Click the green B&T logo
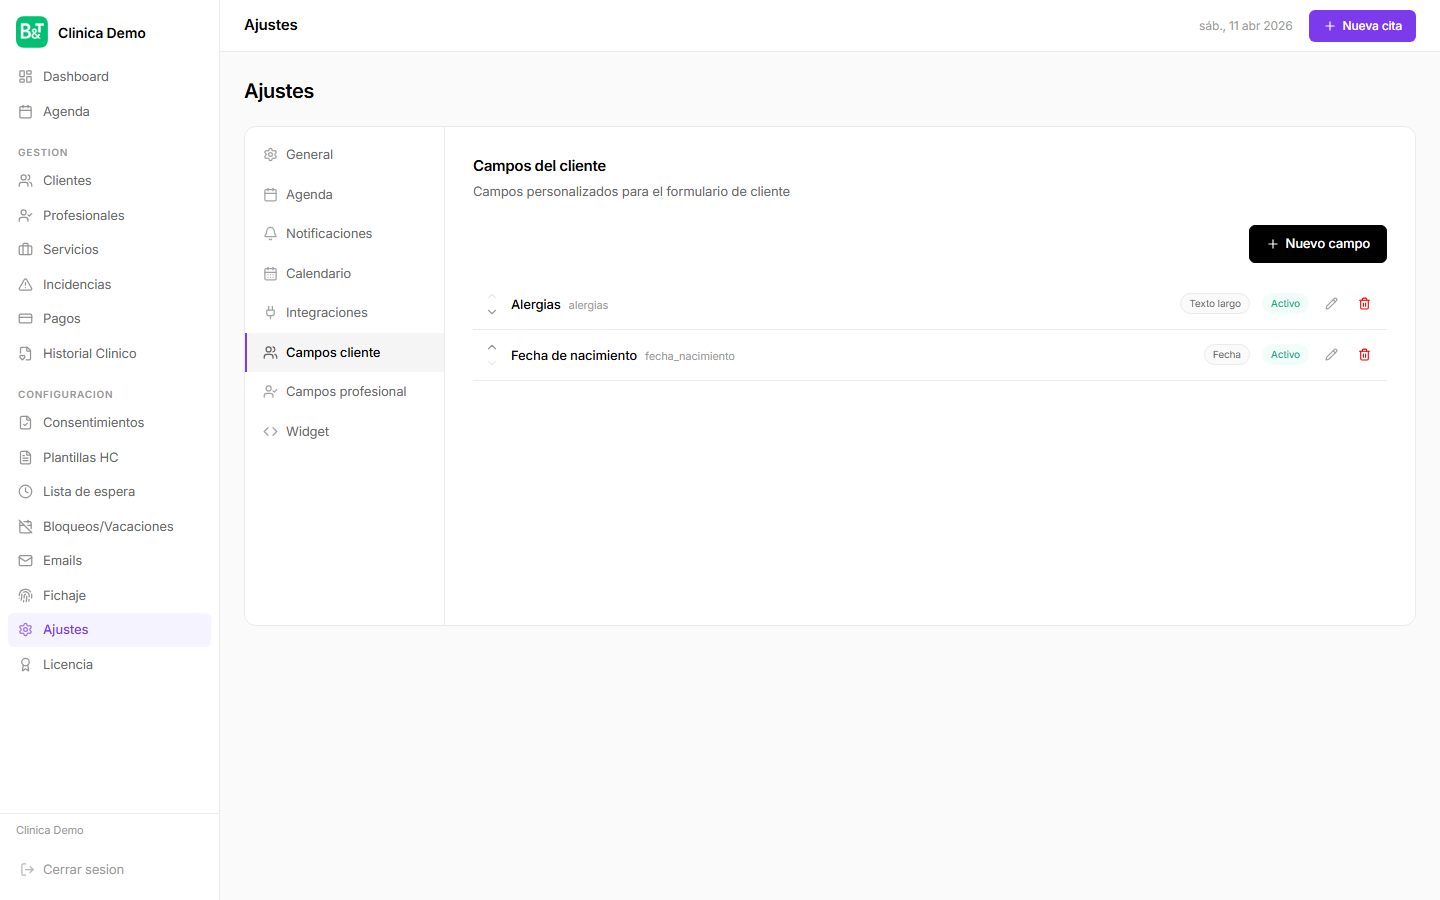 click(32, 32)
